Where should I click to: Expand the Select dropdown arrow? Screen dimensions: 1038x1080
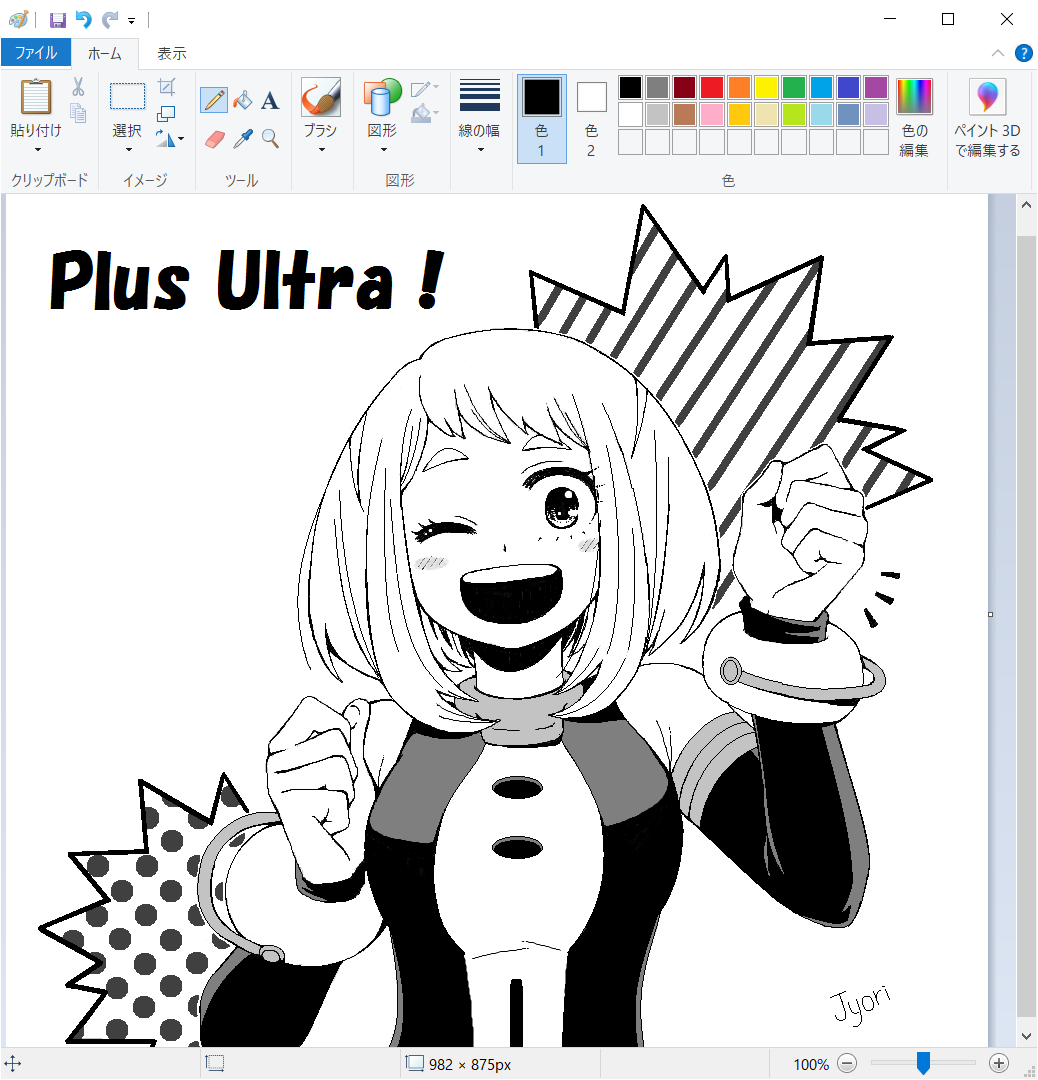tap(128, 149)
